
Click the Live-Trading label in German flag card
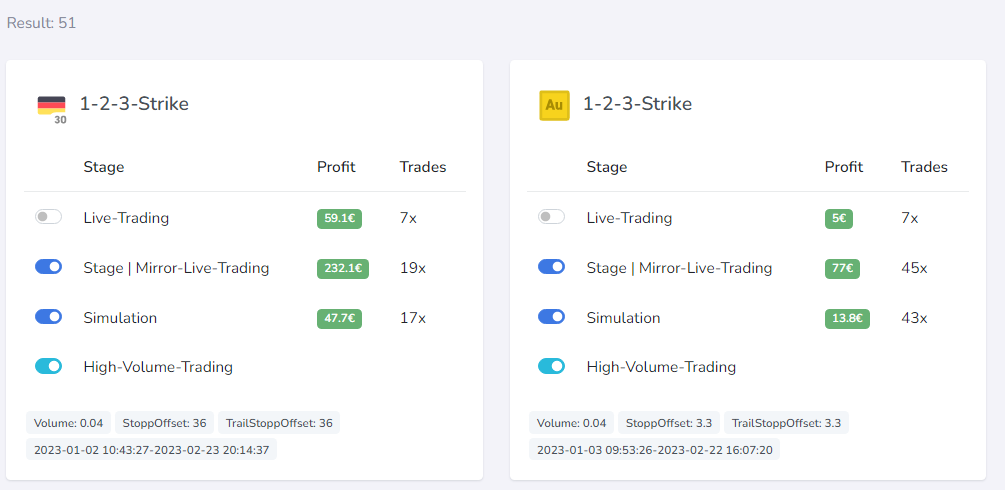pyautogui.click(x=126, y=218)
